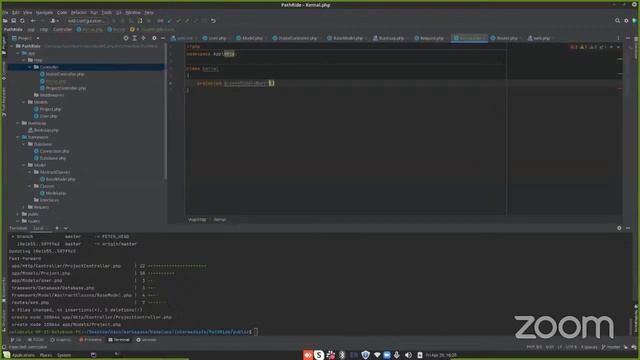The image size is (640, 360).
Task: Select ProjectController.php in project tree
Action: point(65,88)
